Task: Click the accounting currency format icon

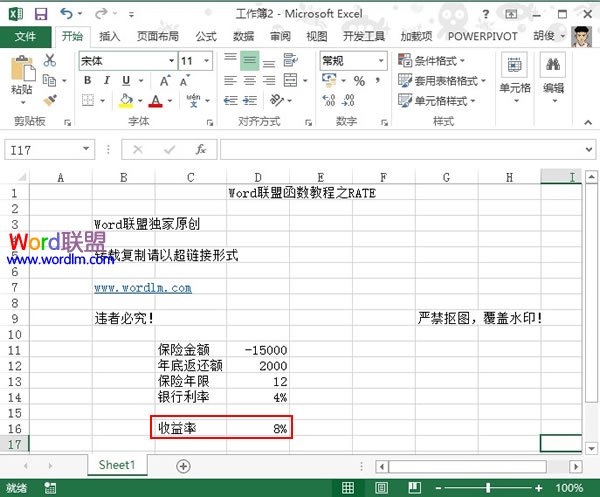Action: [329, 80]
